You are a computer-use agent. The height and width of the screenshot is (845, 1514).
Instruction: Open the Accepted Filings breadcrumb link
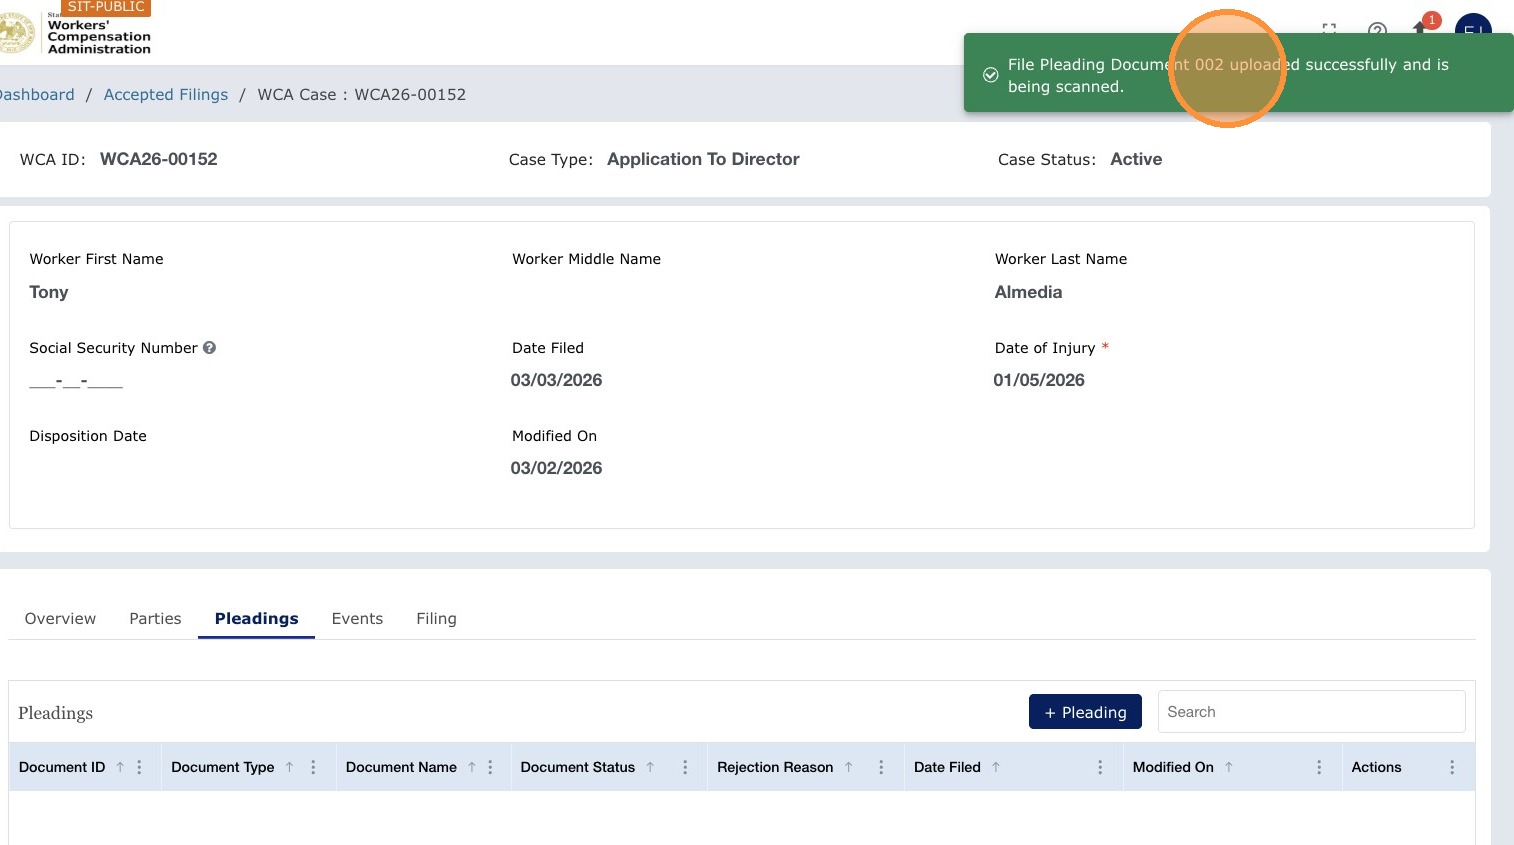tap(166, 95)
